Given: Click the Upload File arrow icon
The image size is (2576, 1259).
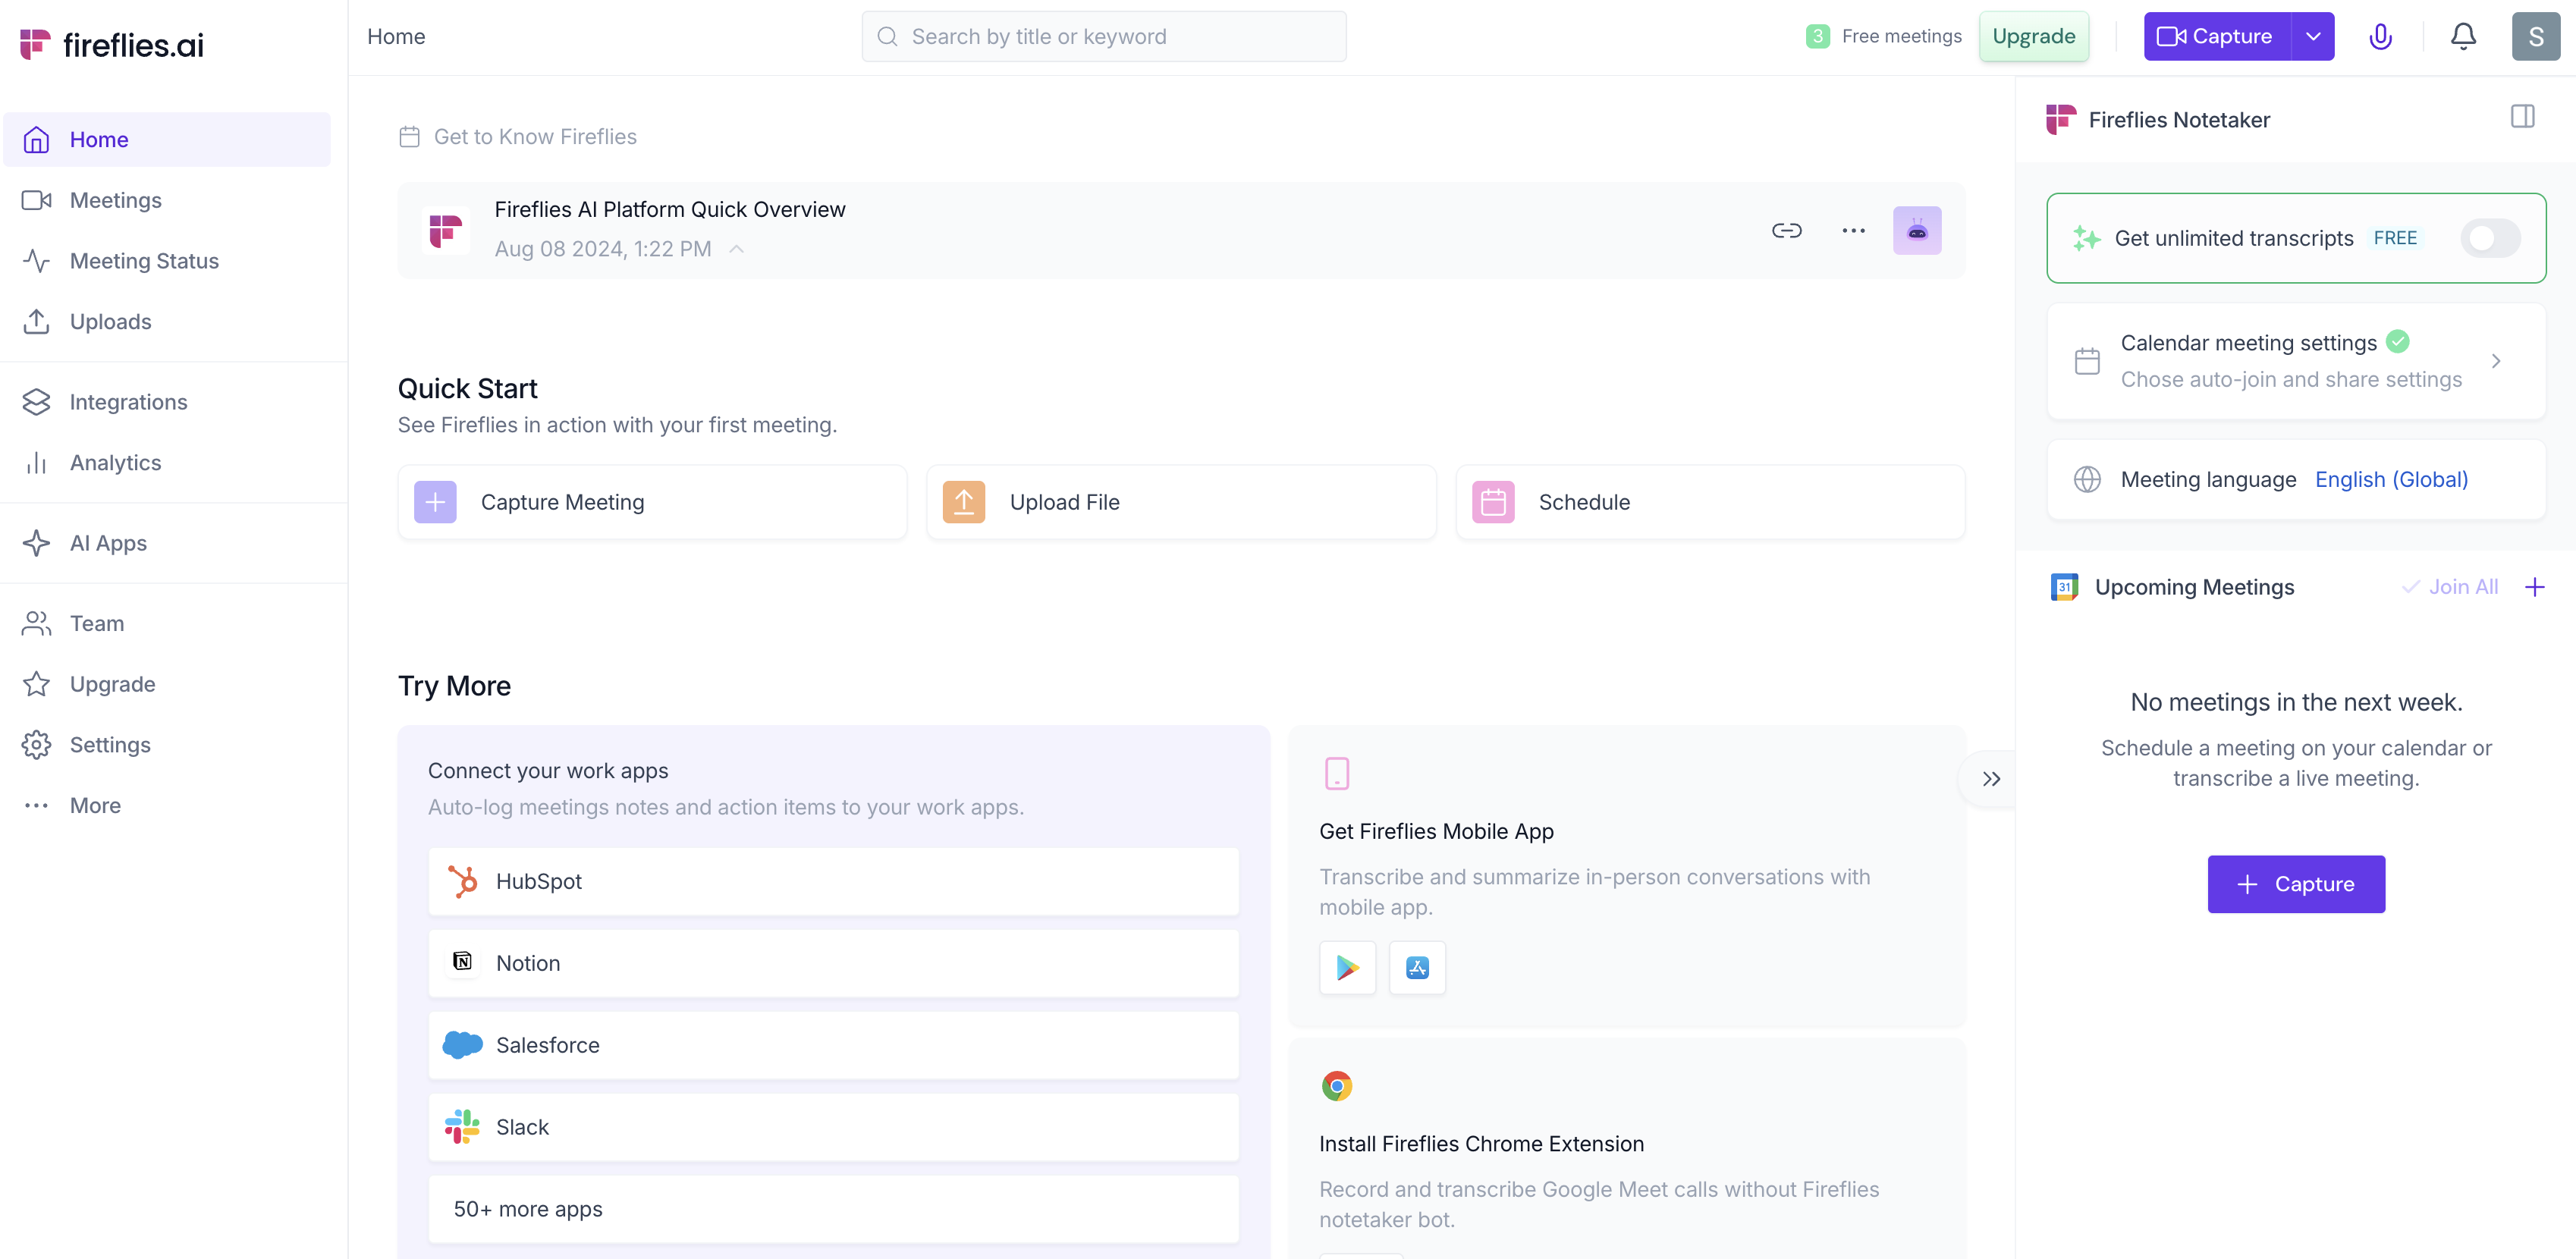Looking at the screenshot, I should click(x=964, y=502).
